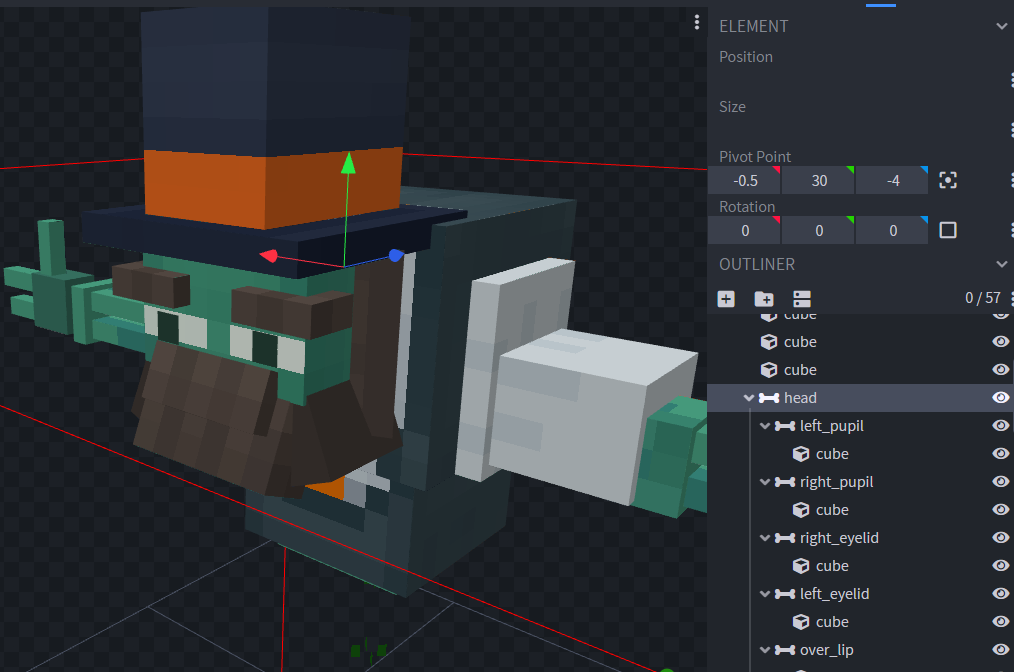Click the cube icon under left_pupil
1014x672 pixels.
point(801,454)
